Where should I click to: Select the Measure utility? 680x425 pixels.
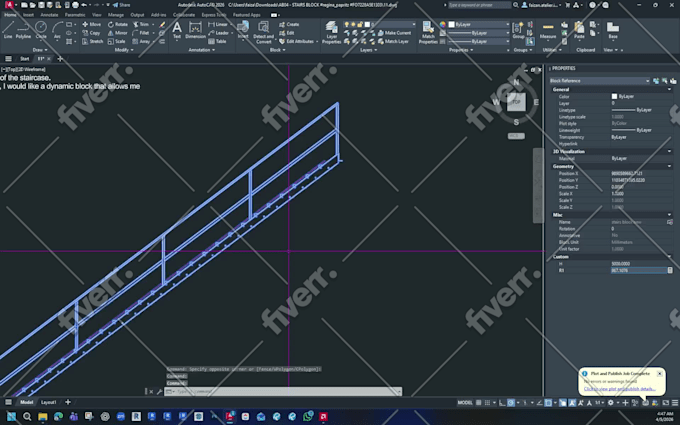click(548, 30)
